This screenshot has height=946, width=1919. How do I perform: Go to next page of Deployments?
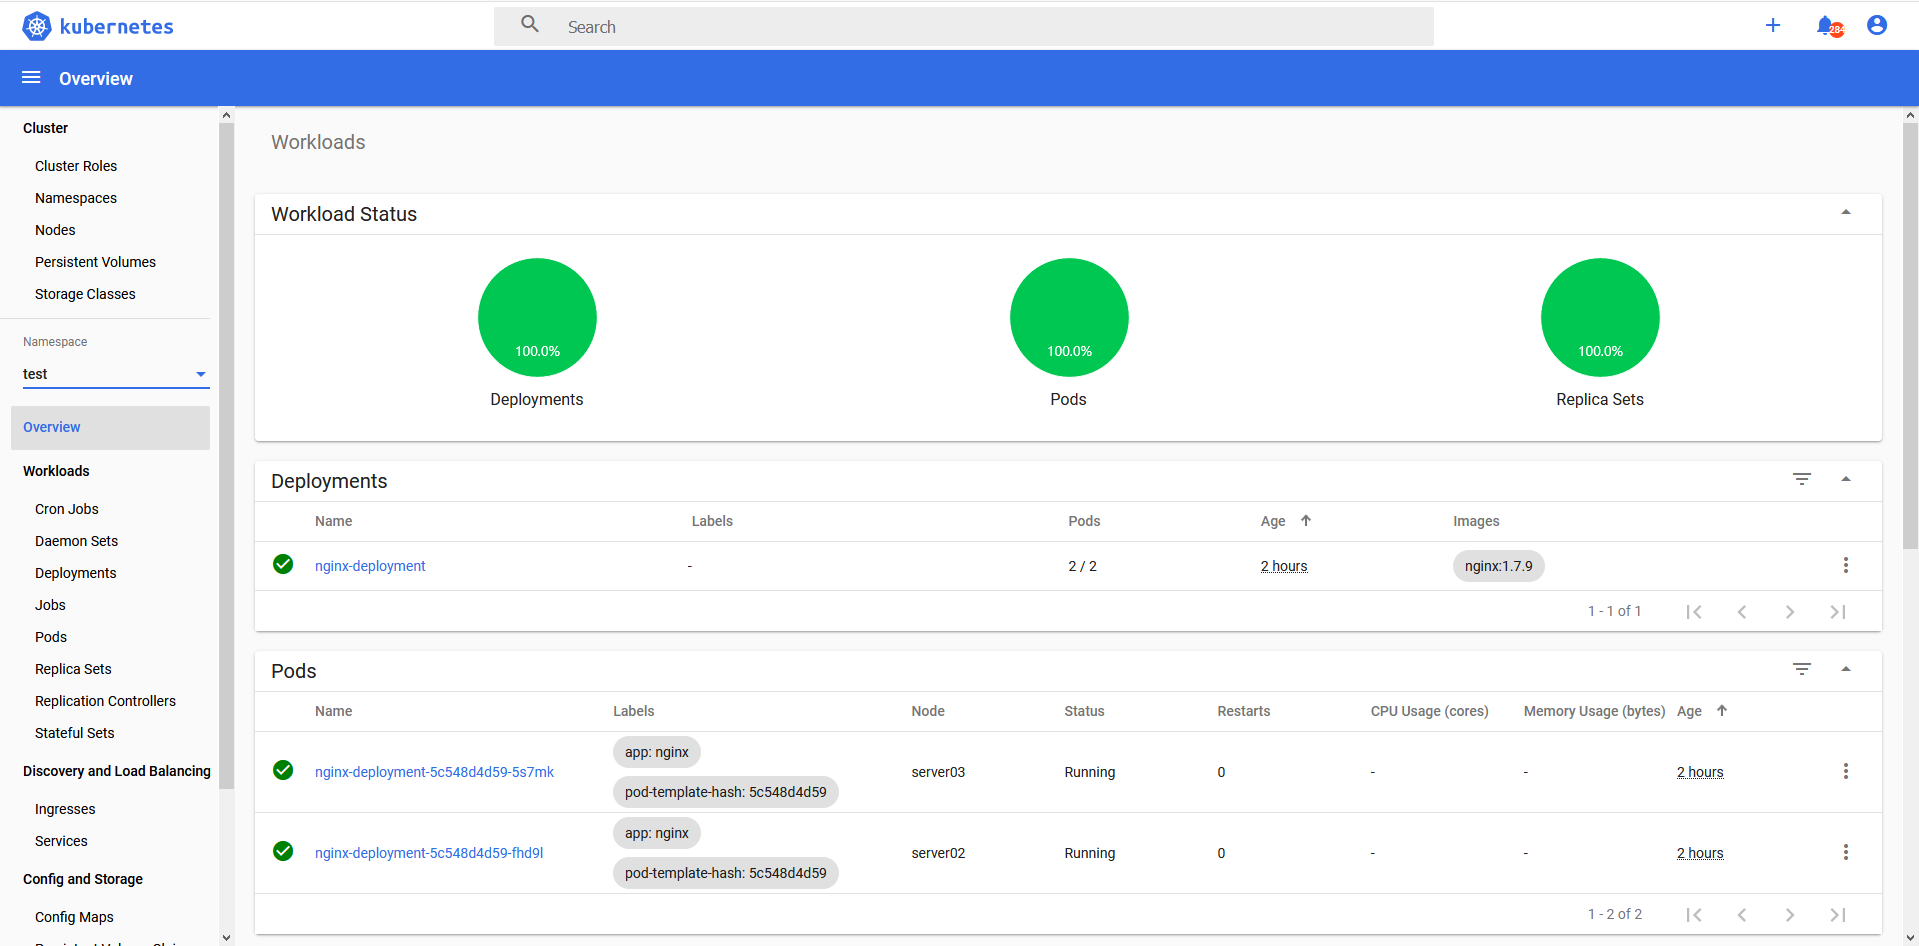click(1790, 612)
